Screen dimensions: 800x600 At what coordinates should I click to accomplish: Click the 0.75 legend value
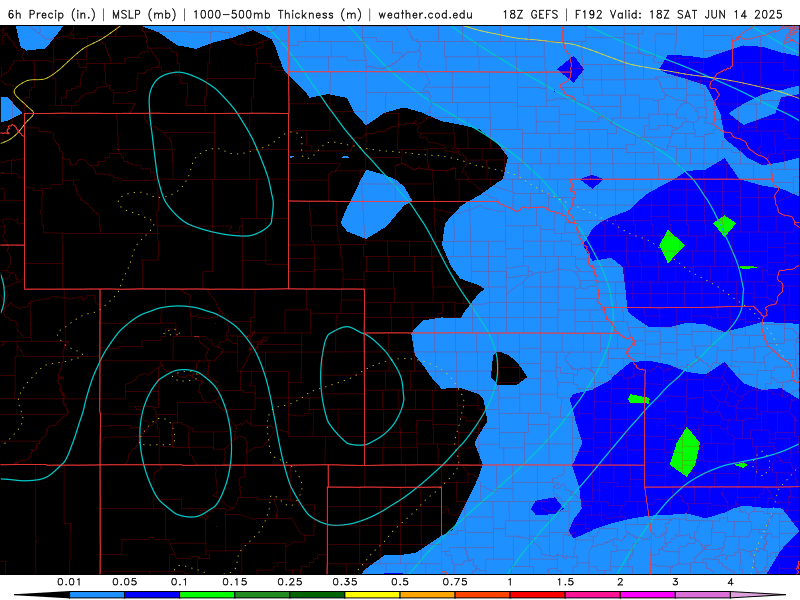(x=455, y=582)
